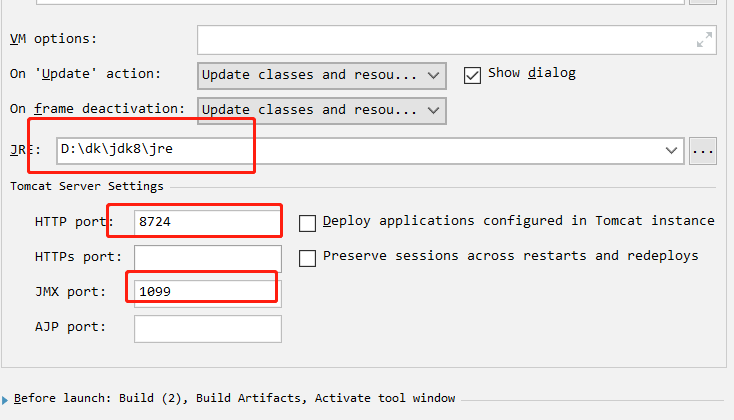This screenshot has width=734, height=420.
Task: Focus the empty HTTPs port field
Action: coord(207,258)
